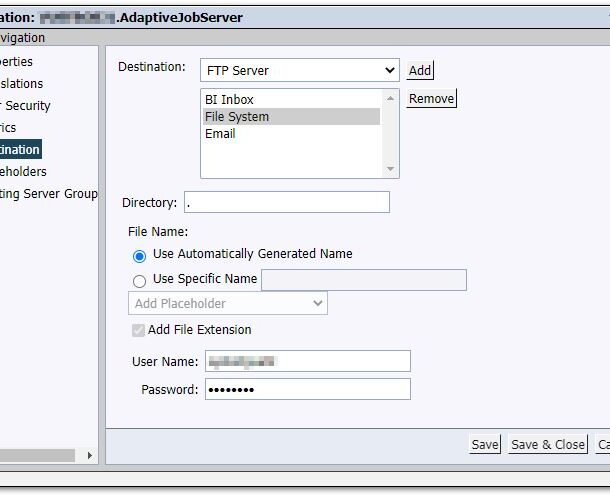
Task: Click the Save & Close button
Action: (x=548, y=444)
